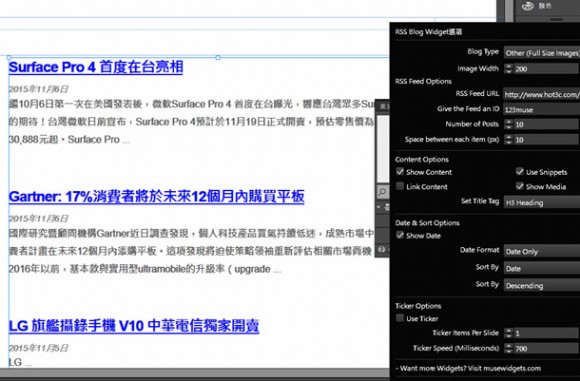
Task: Open the Descending sort order dropdown
Action: click(x=542, y=286)
